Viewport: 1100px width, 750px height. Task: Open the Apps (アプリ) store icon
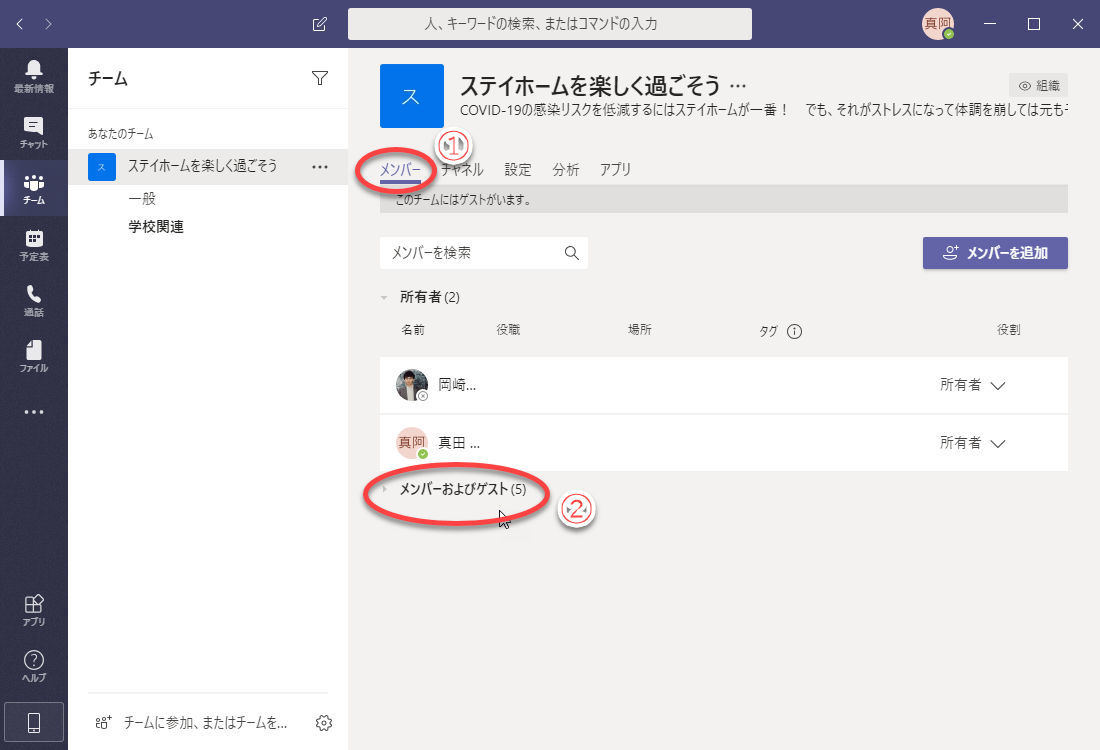34,610
